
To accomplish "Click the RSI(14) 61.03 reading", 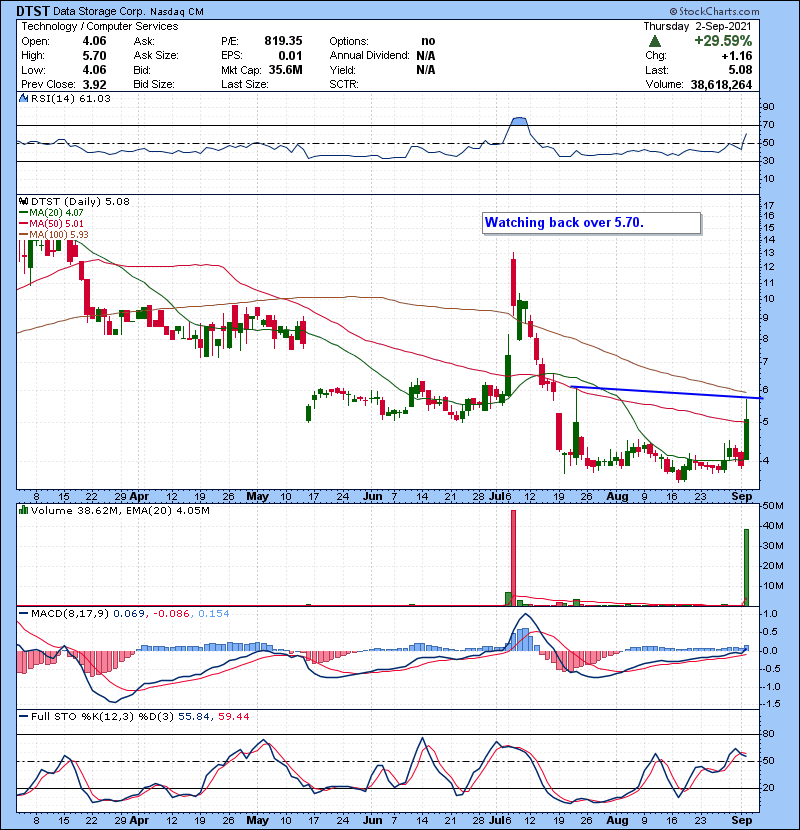I will tap(71, 98).
